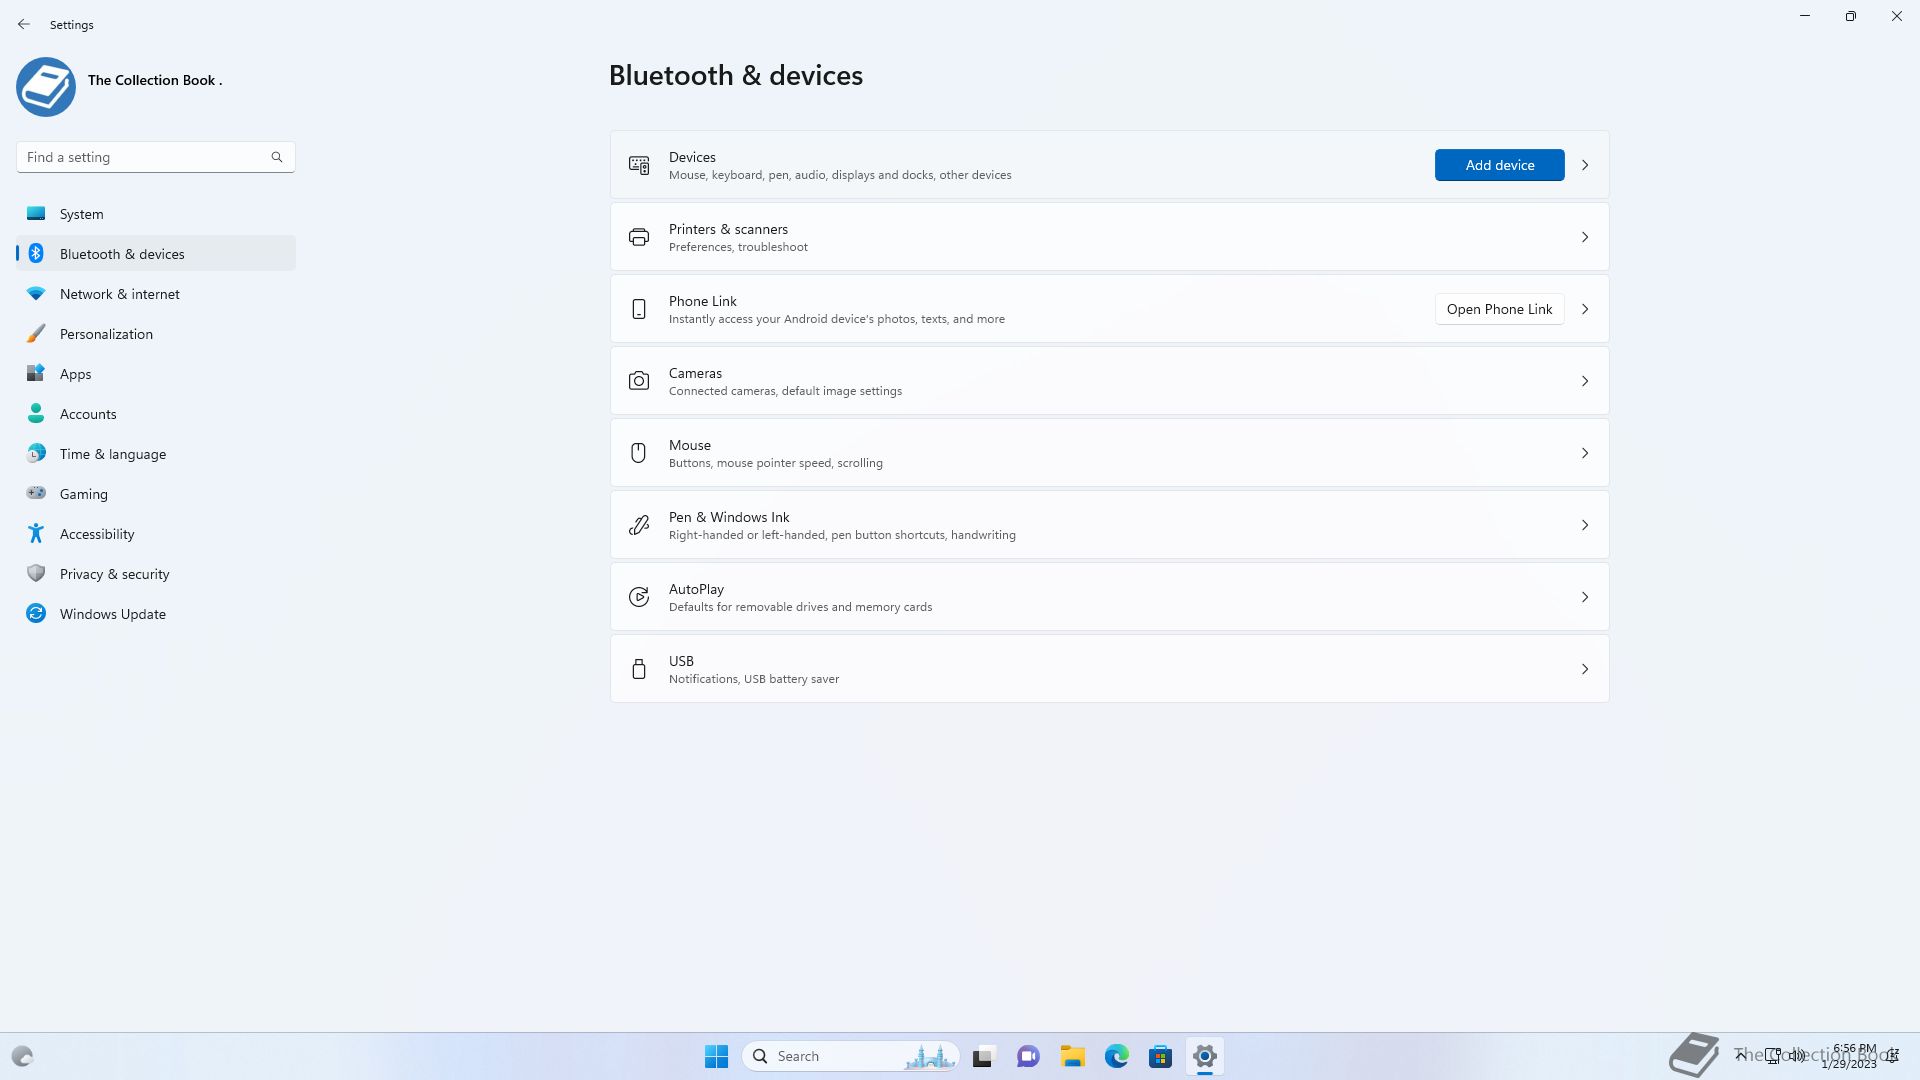Open the volume tray icon
The image size is (1920, 1080).
(x=1798, y=1056)
